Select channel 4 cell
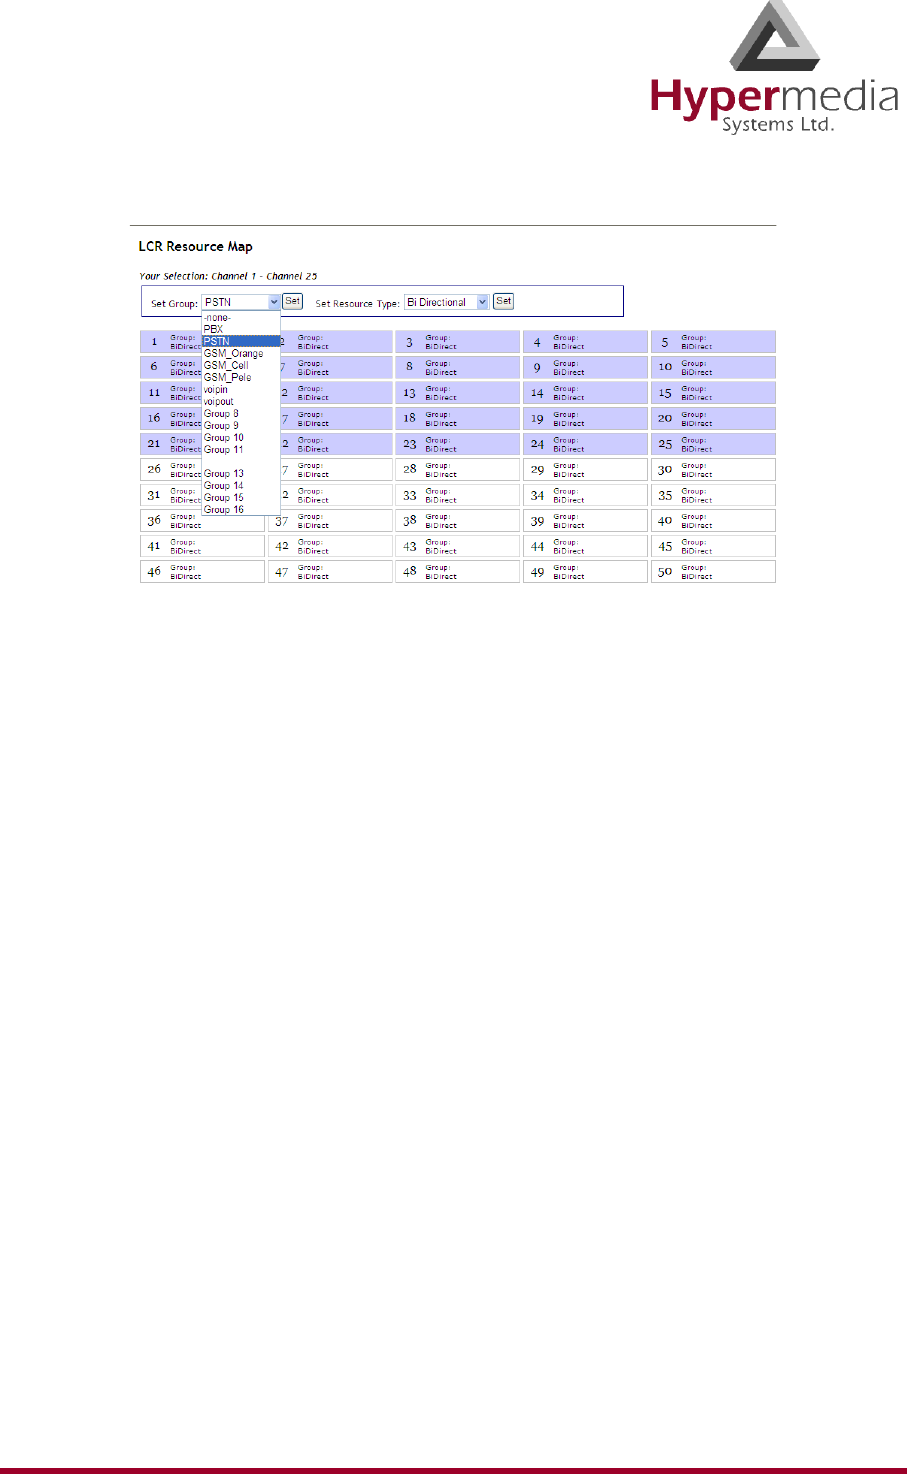The height and width of the screenshot is (1474, 907). 585,342
